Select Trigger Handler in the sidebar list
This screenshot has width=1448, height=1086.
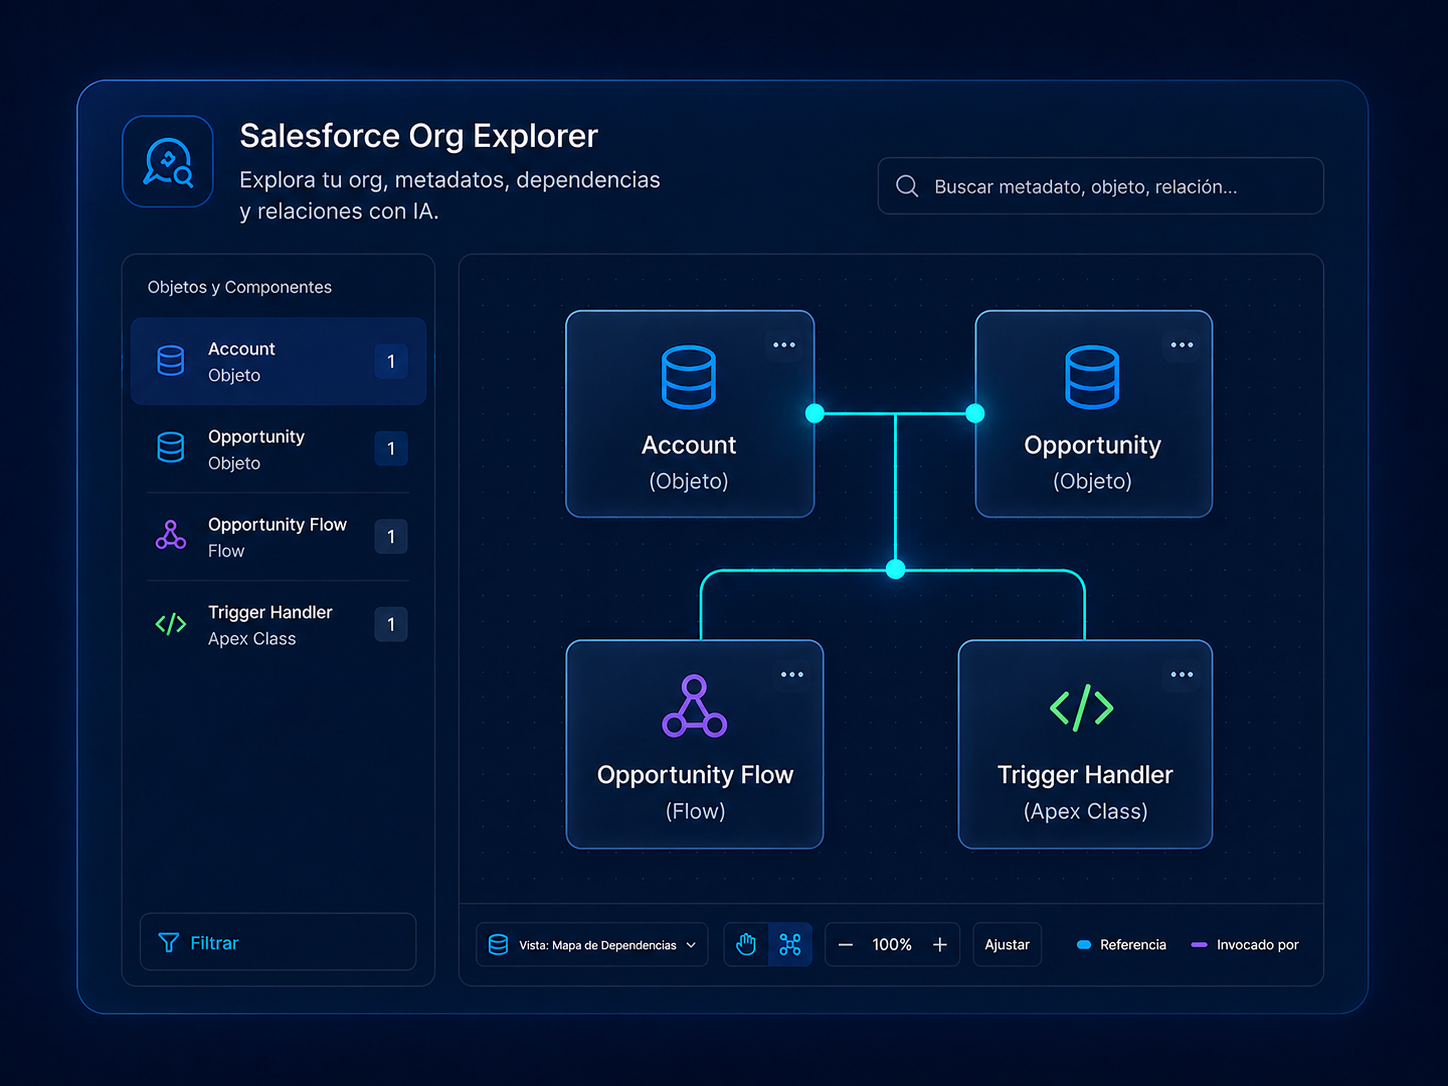[x=278, y=625]
